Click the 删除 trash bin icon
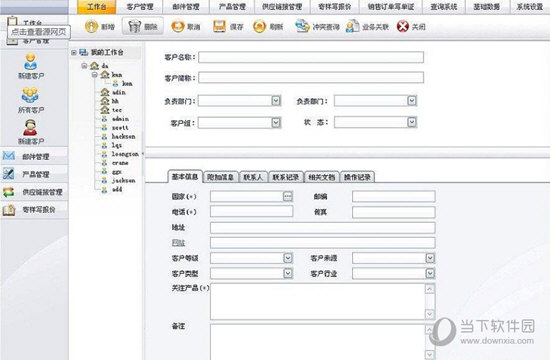The width and height of the screenshot is (550, 360). [135, 26]
